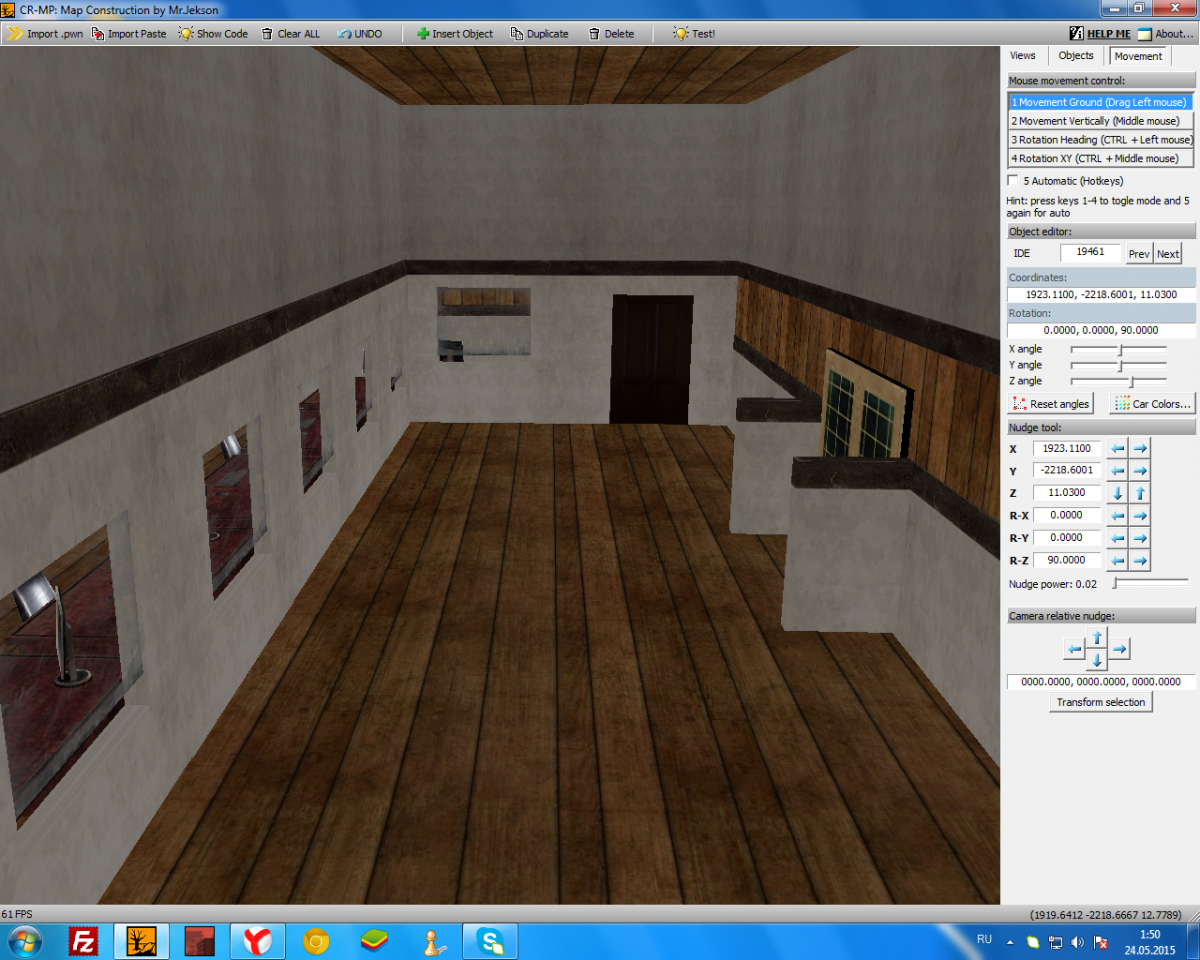Screen dimensions: 1200x960
Task: Nudge R-Z left arrow
Action: (x=1118, y=560)
